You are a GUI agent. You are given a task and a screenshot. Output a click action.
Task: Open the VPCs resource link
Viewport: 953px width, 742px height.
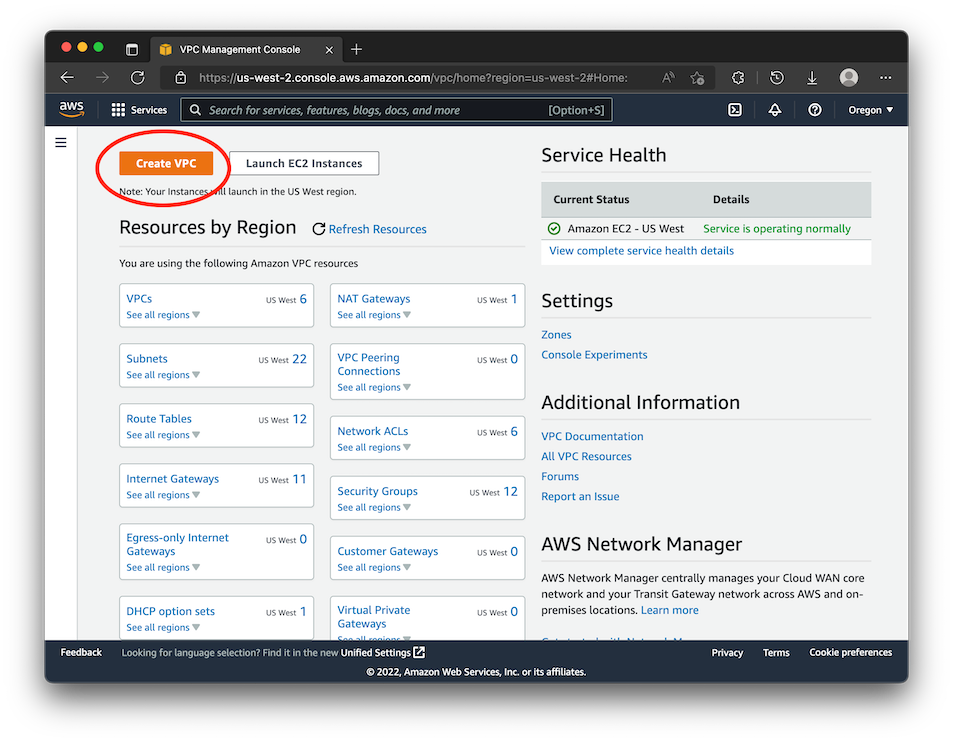(139, 299)
